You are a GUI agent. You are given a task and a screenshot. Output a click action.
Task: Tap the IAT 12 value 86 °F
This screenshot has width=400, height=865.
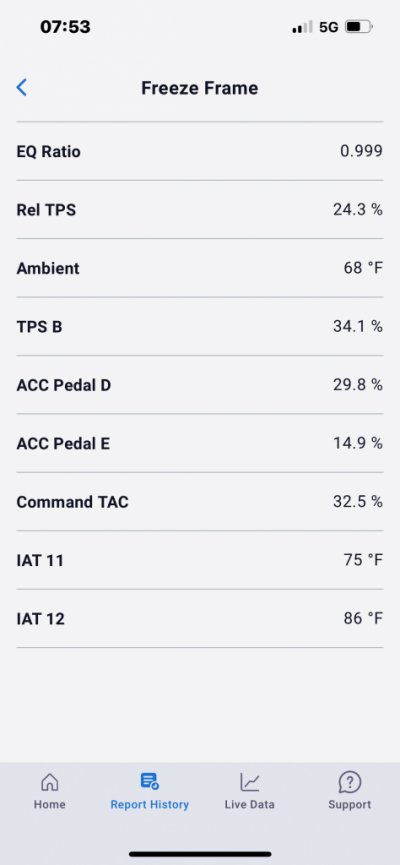point(363,619)
